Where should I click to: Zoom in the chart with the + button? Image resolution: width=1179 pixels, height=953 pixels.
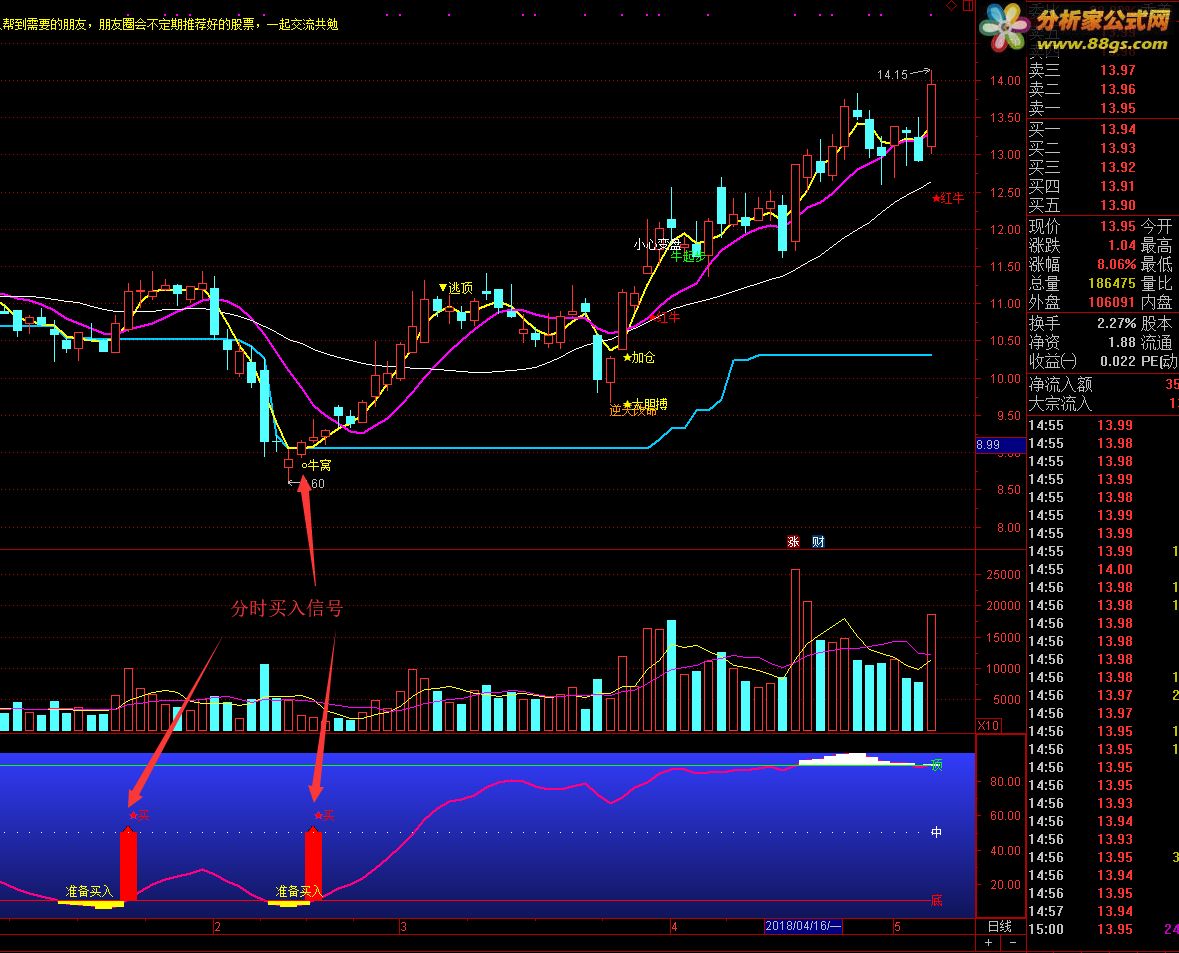(x=989, y=942)
